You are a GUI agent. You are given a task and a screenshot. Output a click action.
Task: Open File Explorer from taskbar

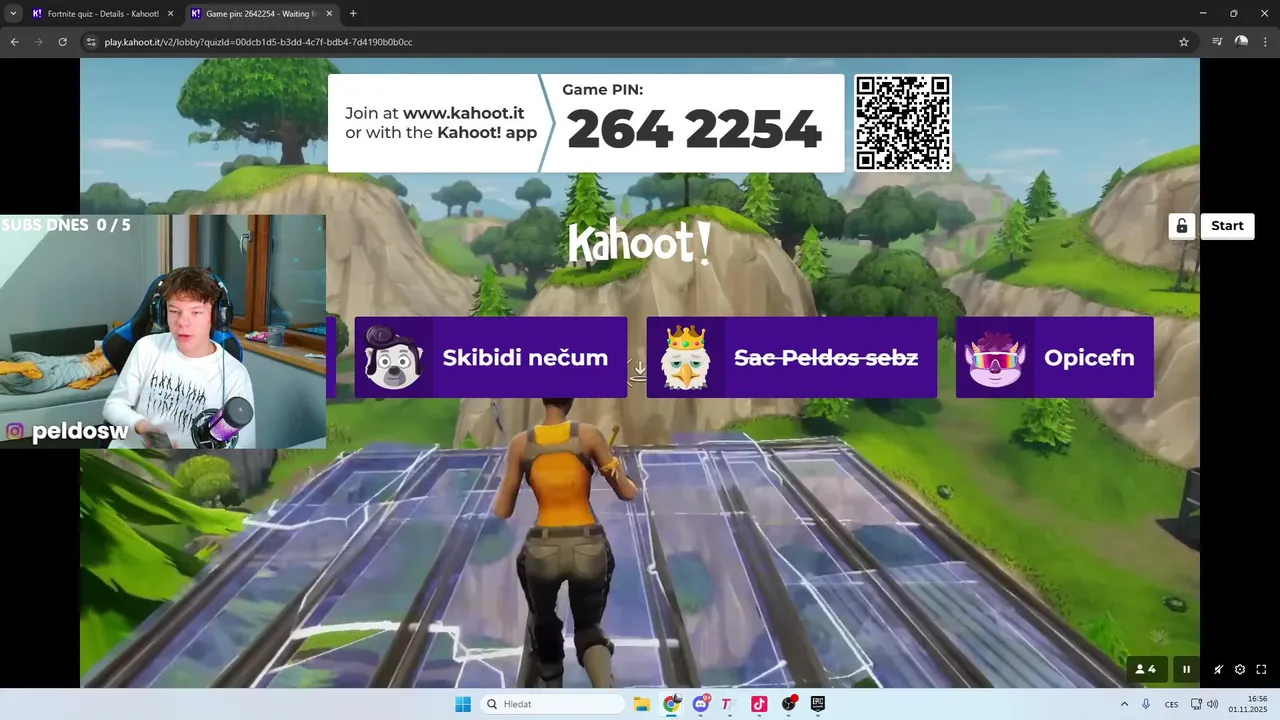[642, 704]
